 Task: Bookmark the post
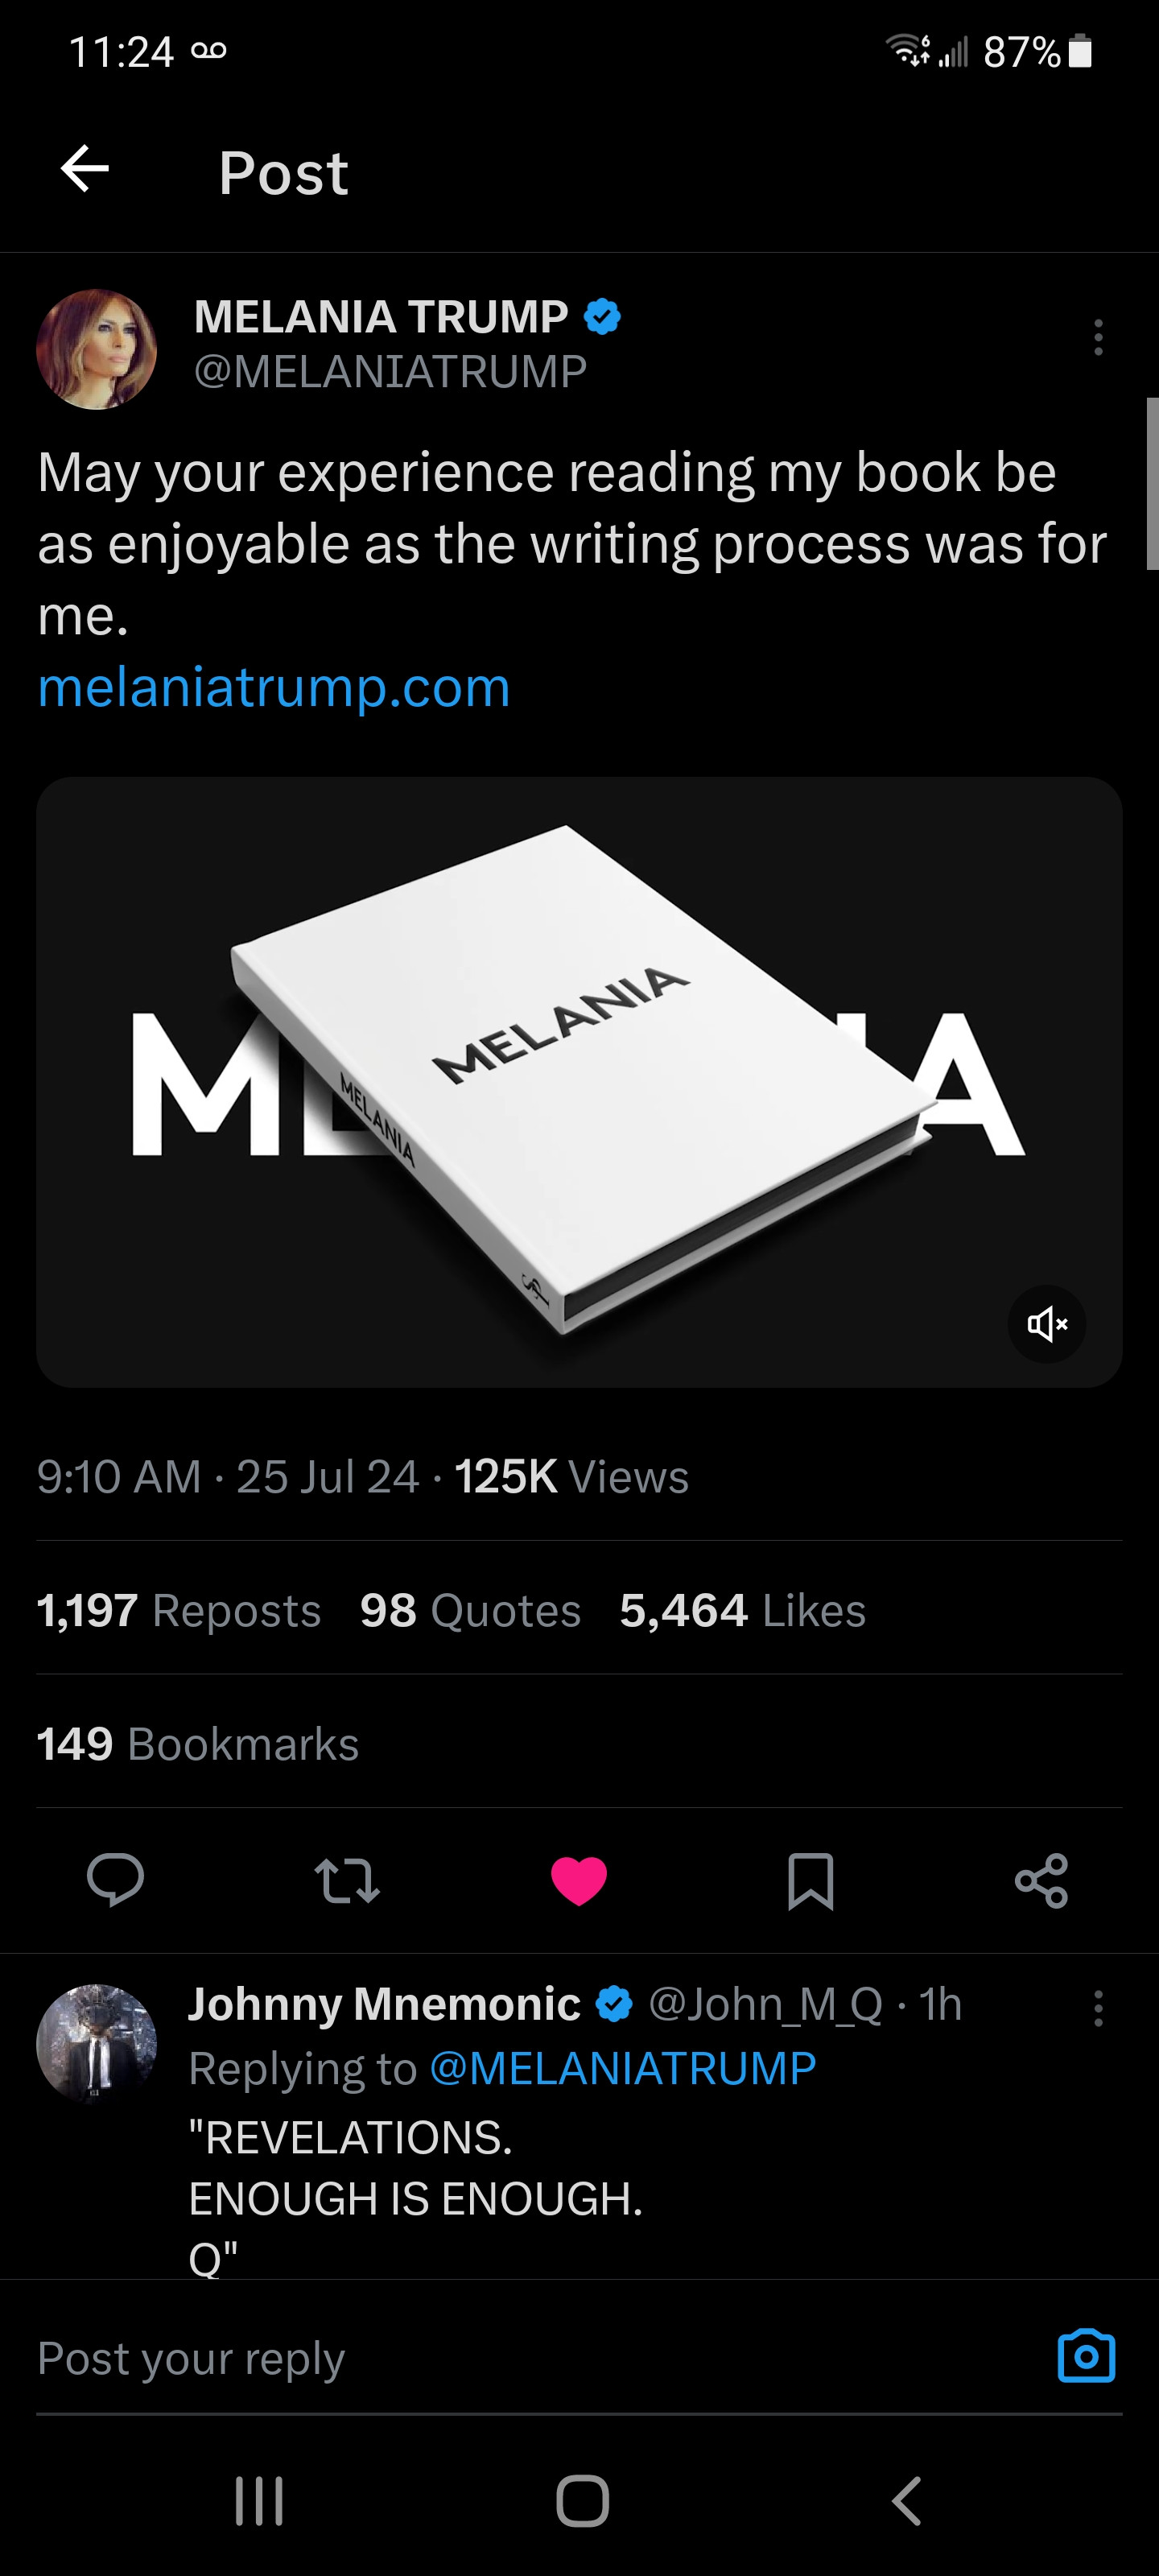(810, 1880)
